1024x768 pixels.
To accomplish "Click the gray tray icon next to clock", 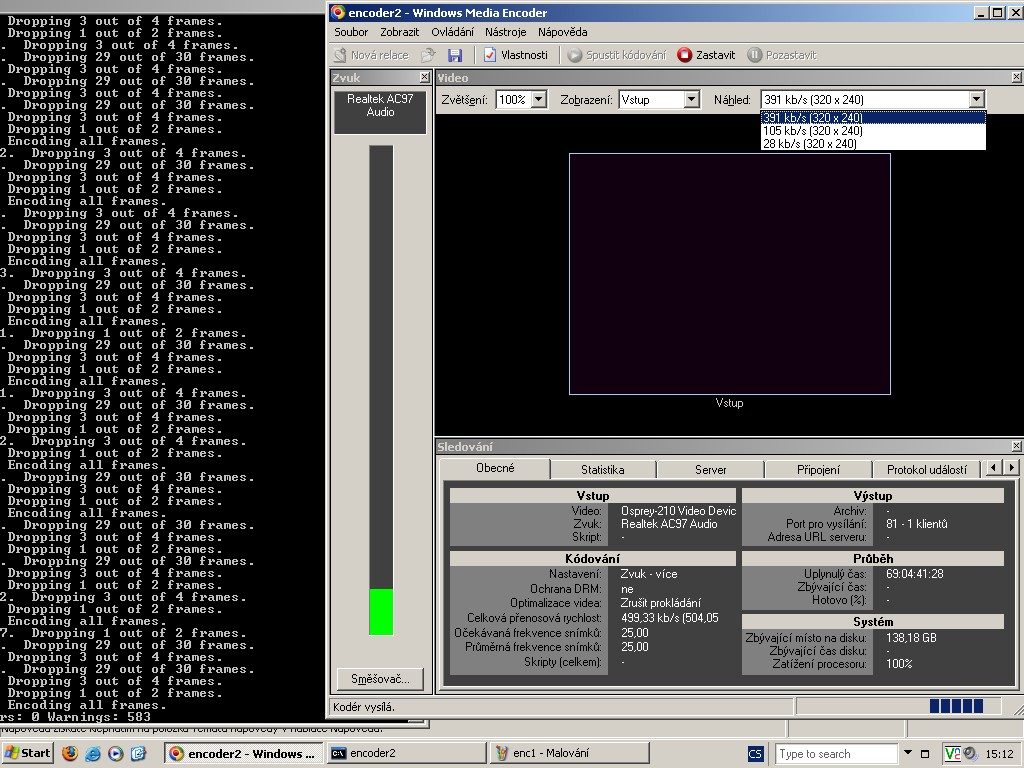I will tap(970, 754).
